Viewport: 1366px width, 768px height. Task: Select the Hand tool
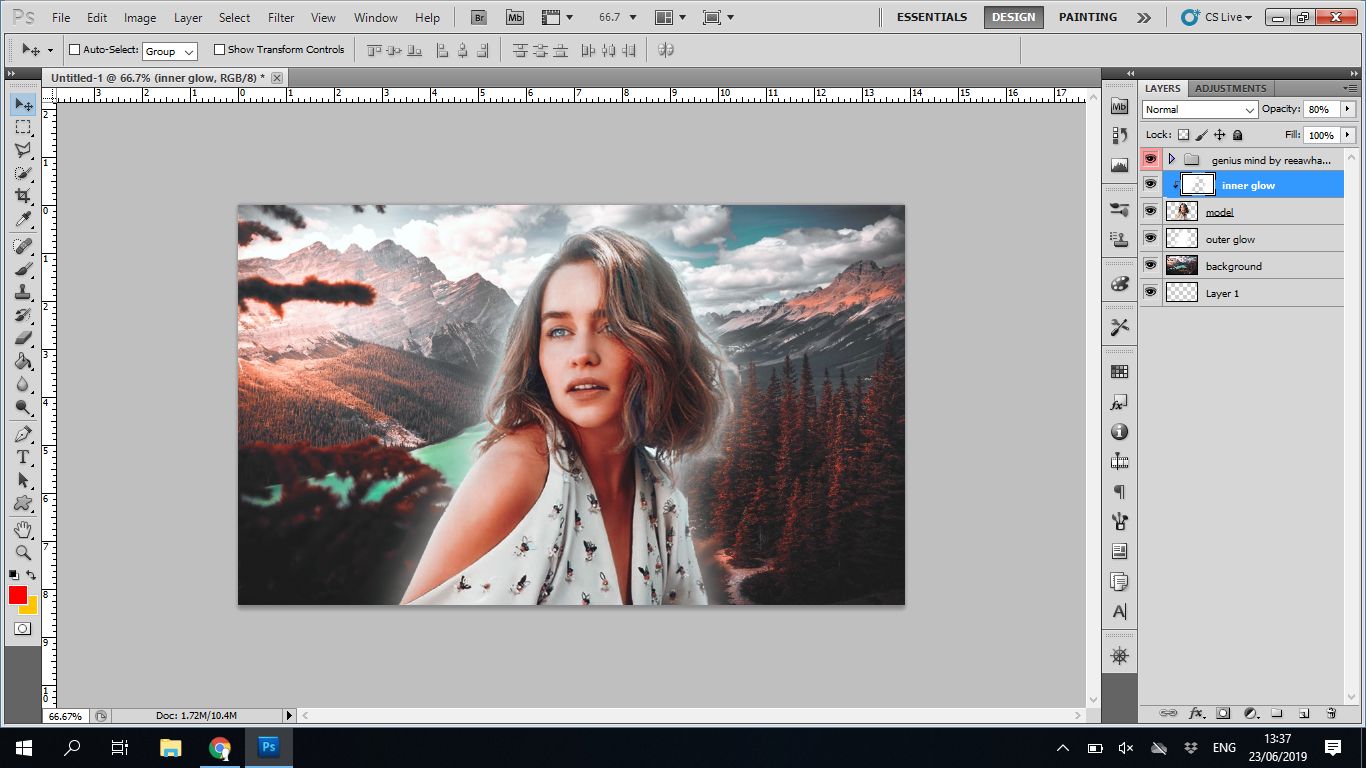pos(23,529)
